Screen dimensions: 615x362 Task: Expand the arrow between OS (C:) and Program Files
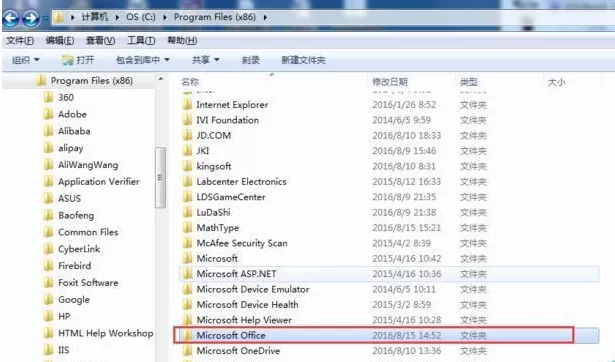click(x=164, y=18)
